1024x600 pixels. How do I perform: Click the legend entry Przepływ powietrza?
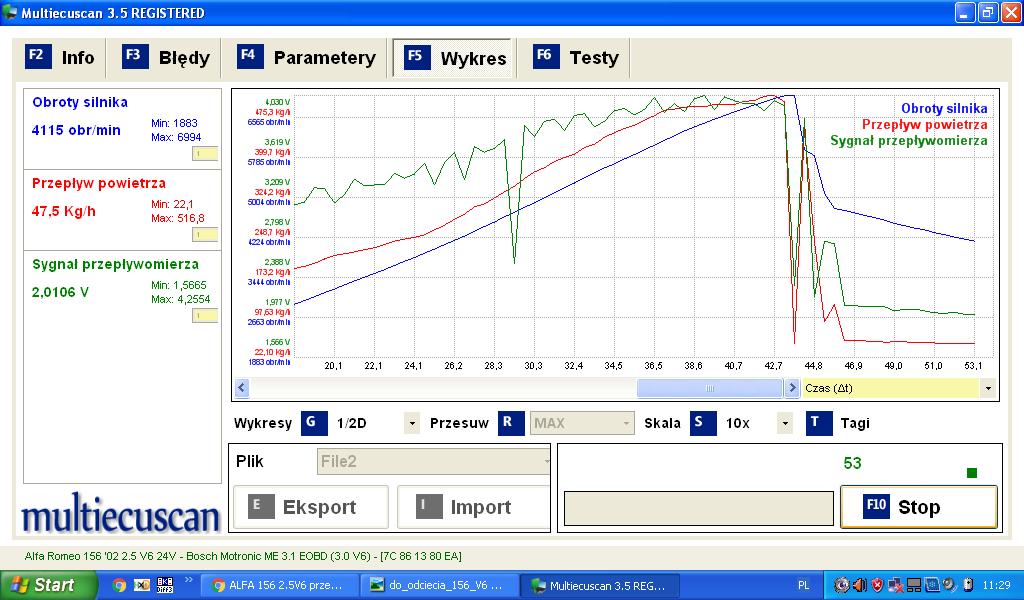924,124
